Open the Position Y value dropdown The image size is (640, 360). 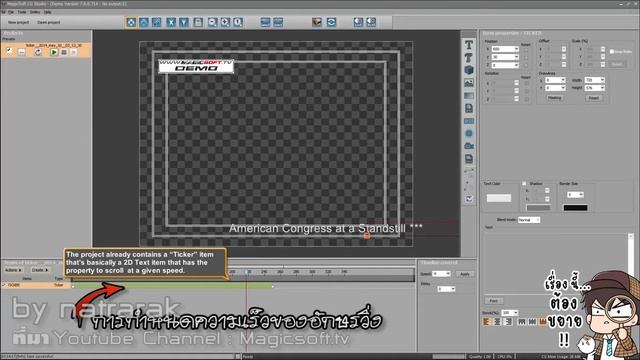pos(516,57)
